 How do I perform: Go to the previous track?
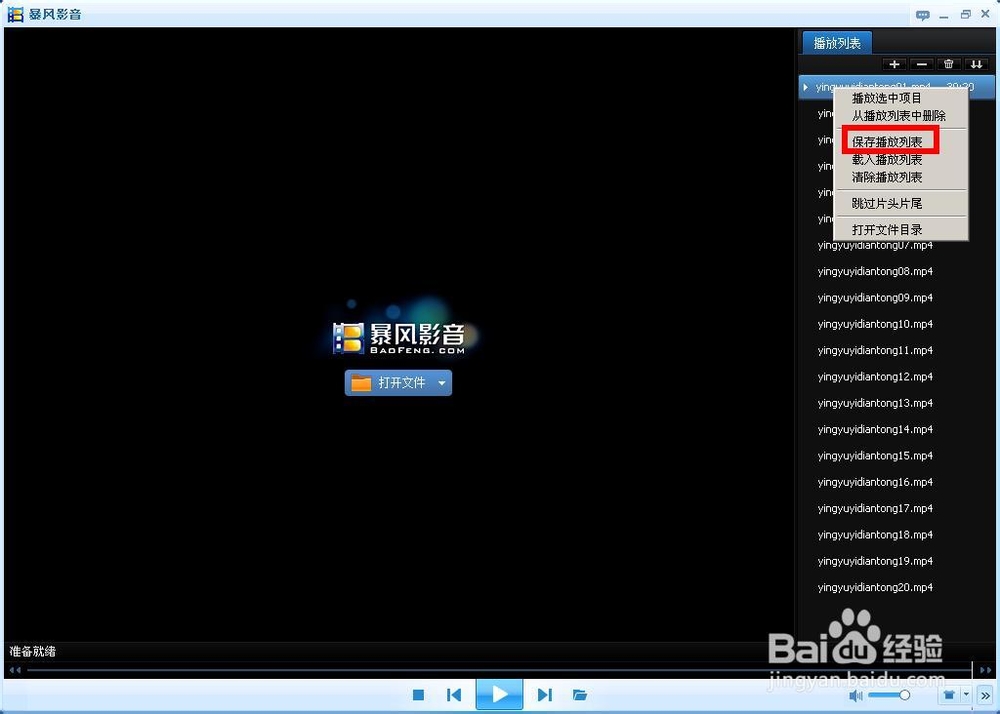pyautogui.click(x=454, y=695)
